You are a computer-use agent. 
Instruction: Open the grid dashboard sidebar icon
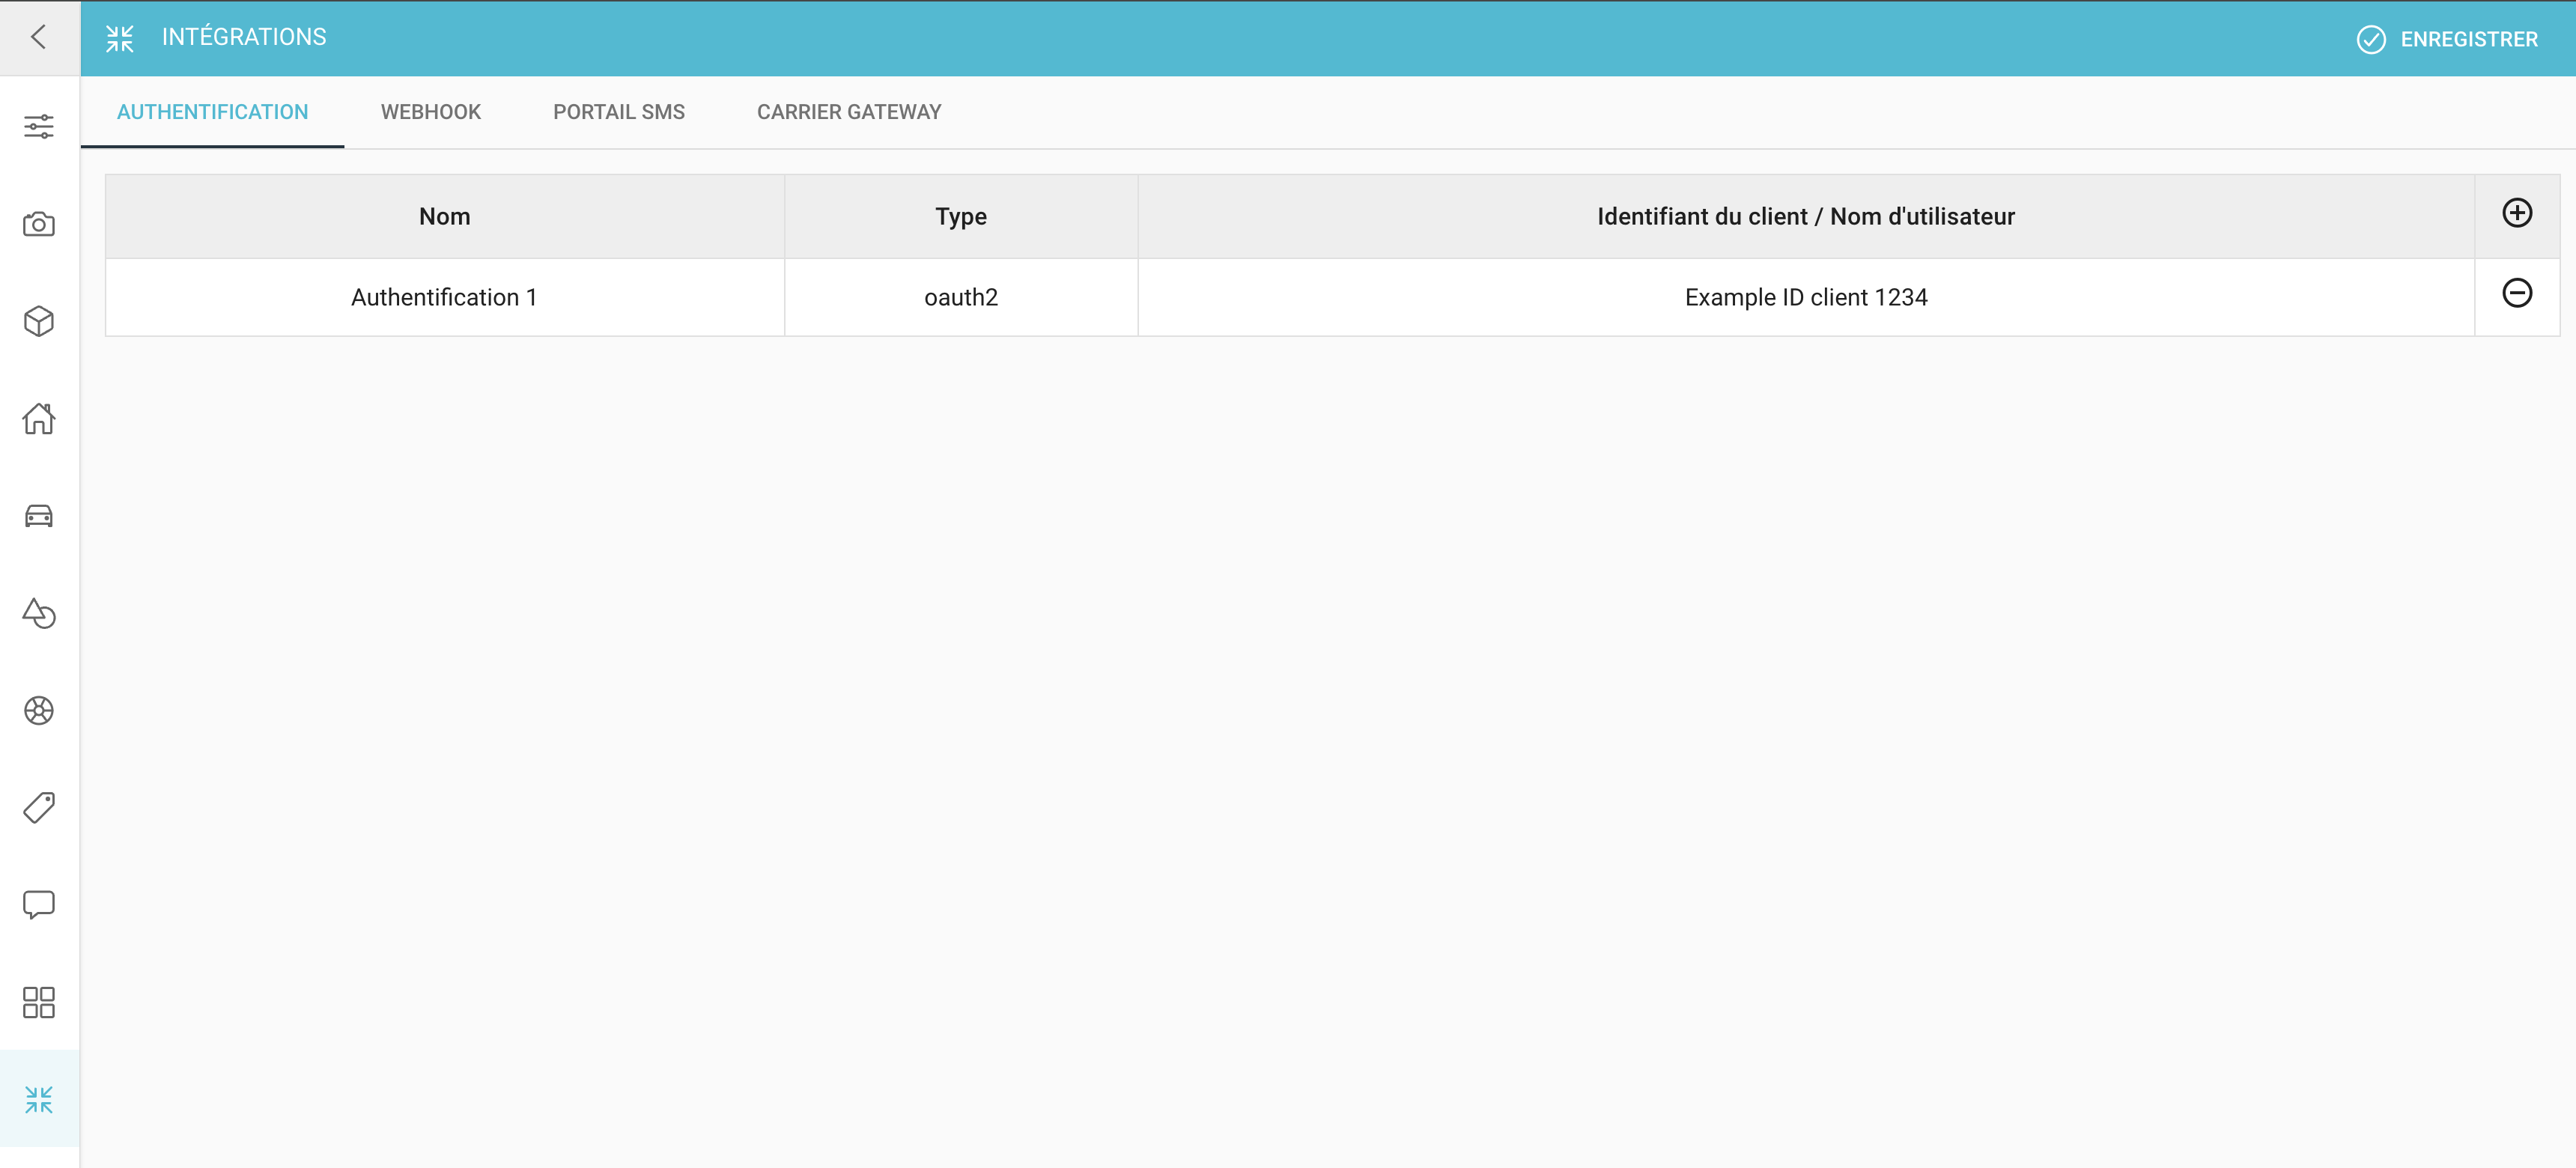[x=39, y=1002]
